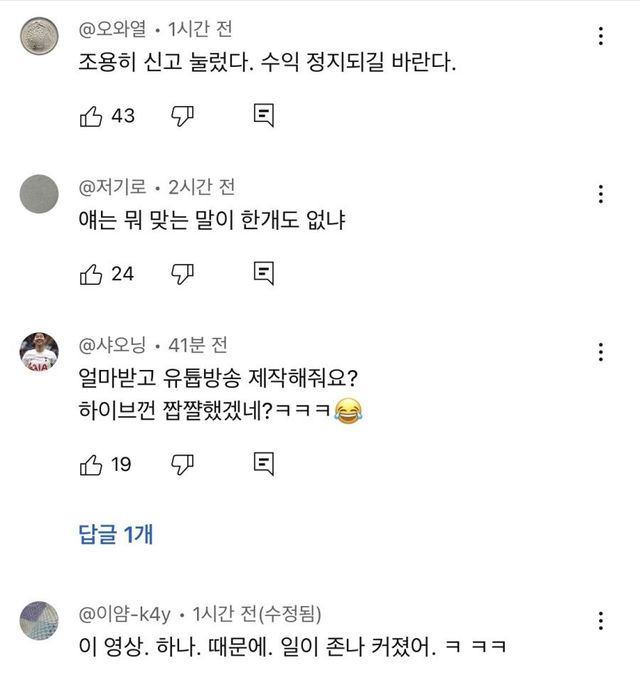Open more options for @이암-k4y's comment
Image resolution: width=640 pixels, height=678 pixels.
pos(600,619)
